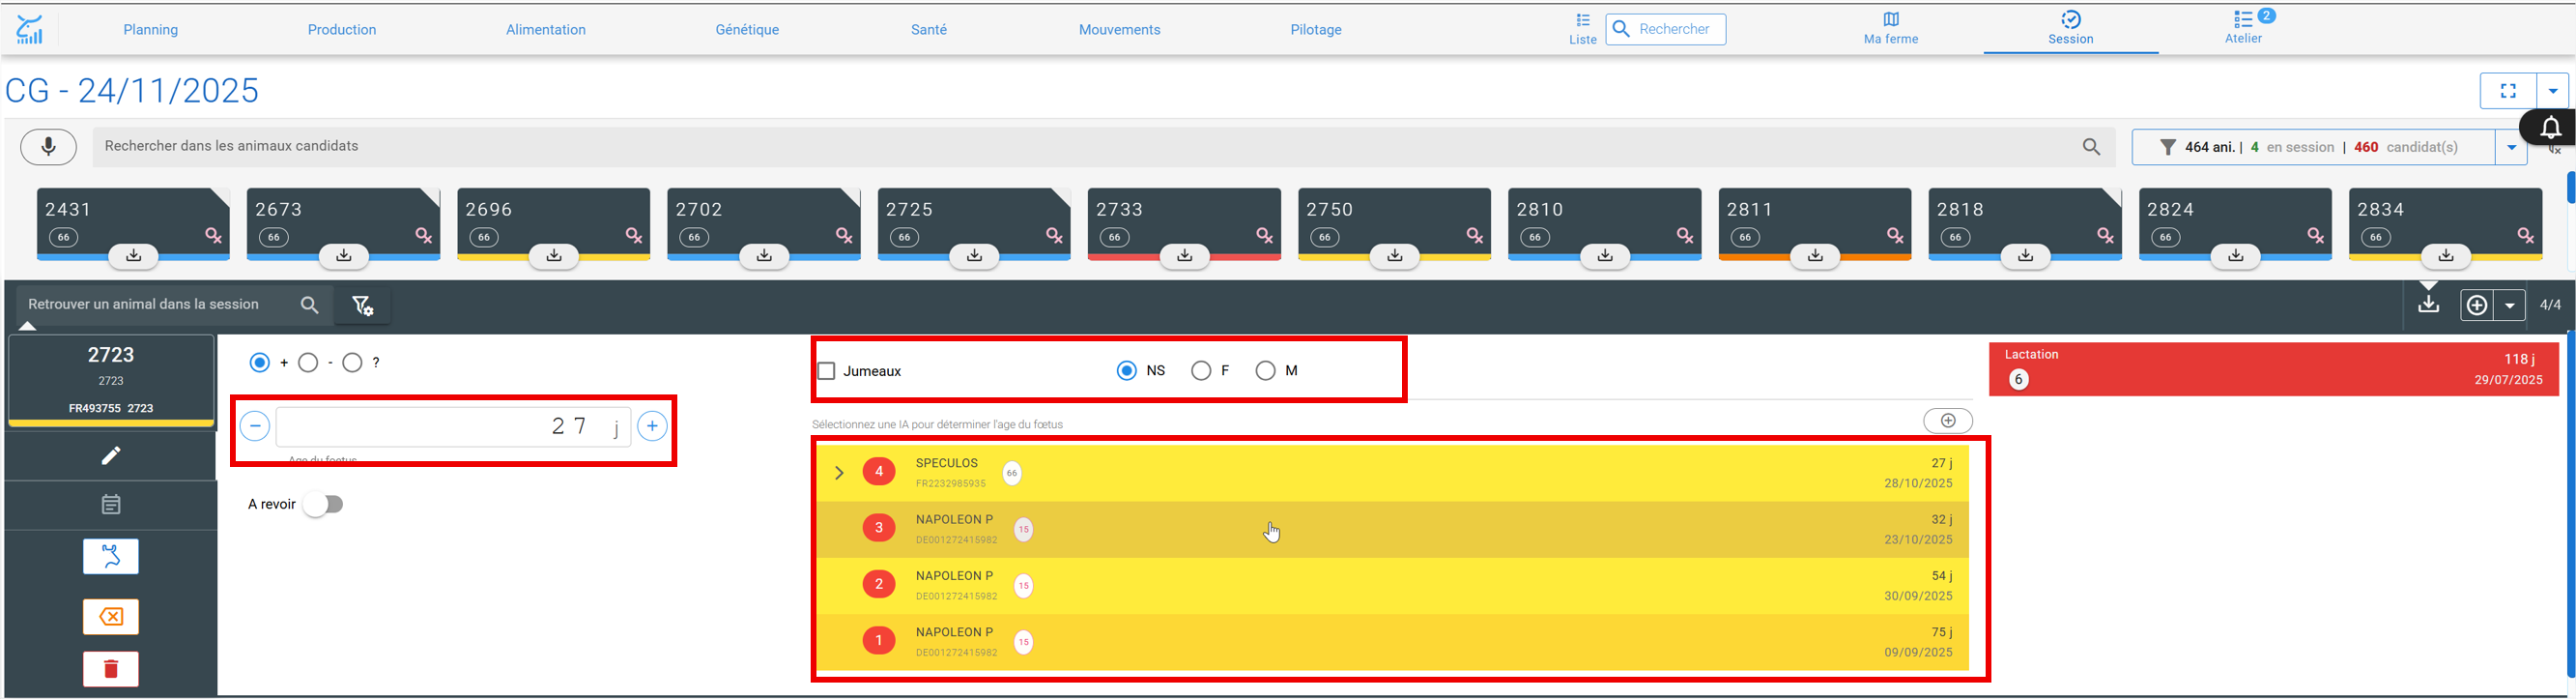The image size is (2576, 699).
Task: Click the pink female-cross icon on card 2431
Action: [213, 236]
